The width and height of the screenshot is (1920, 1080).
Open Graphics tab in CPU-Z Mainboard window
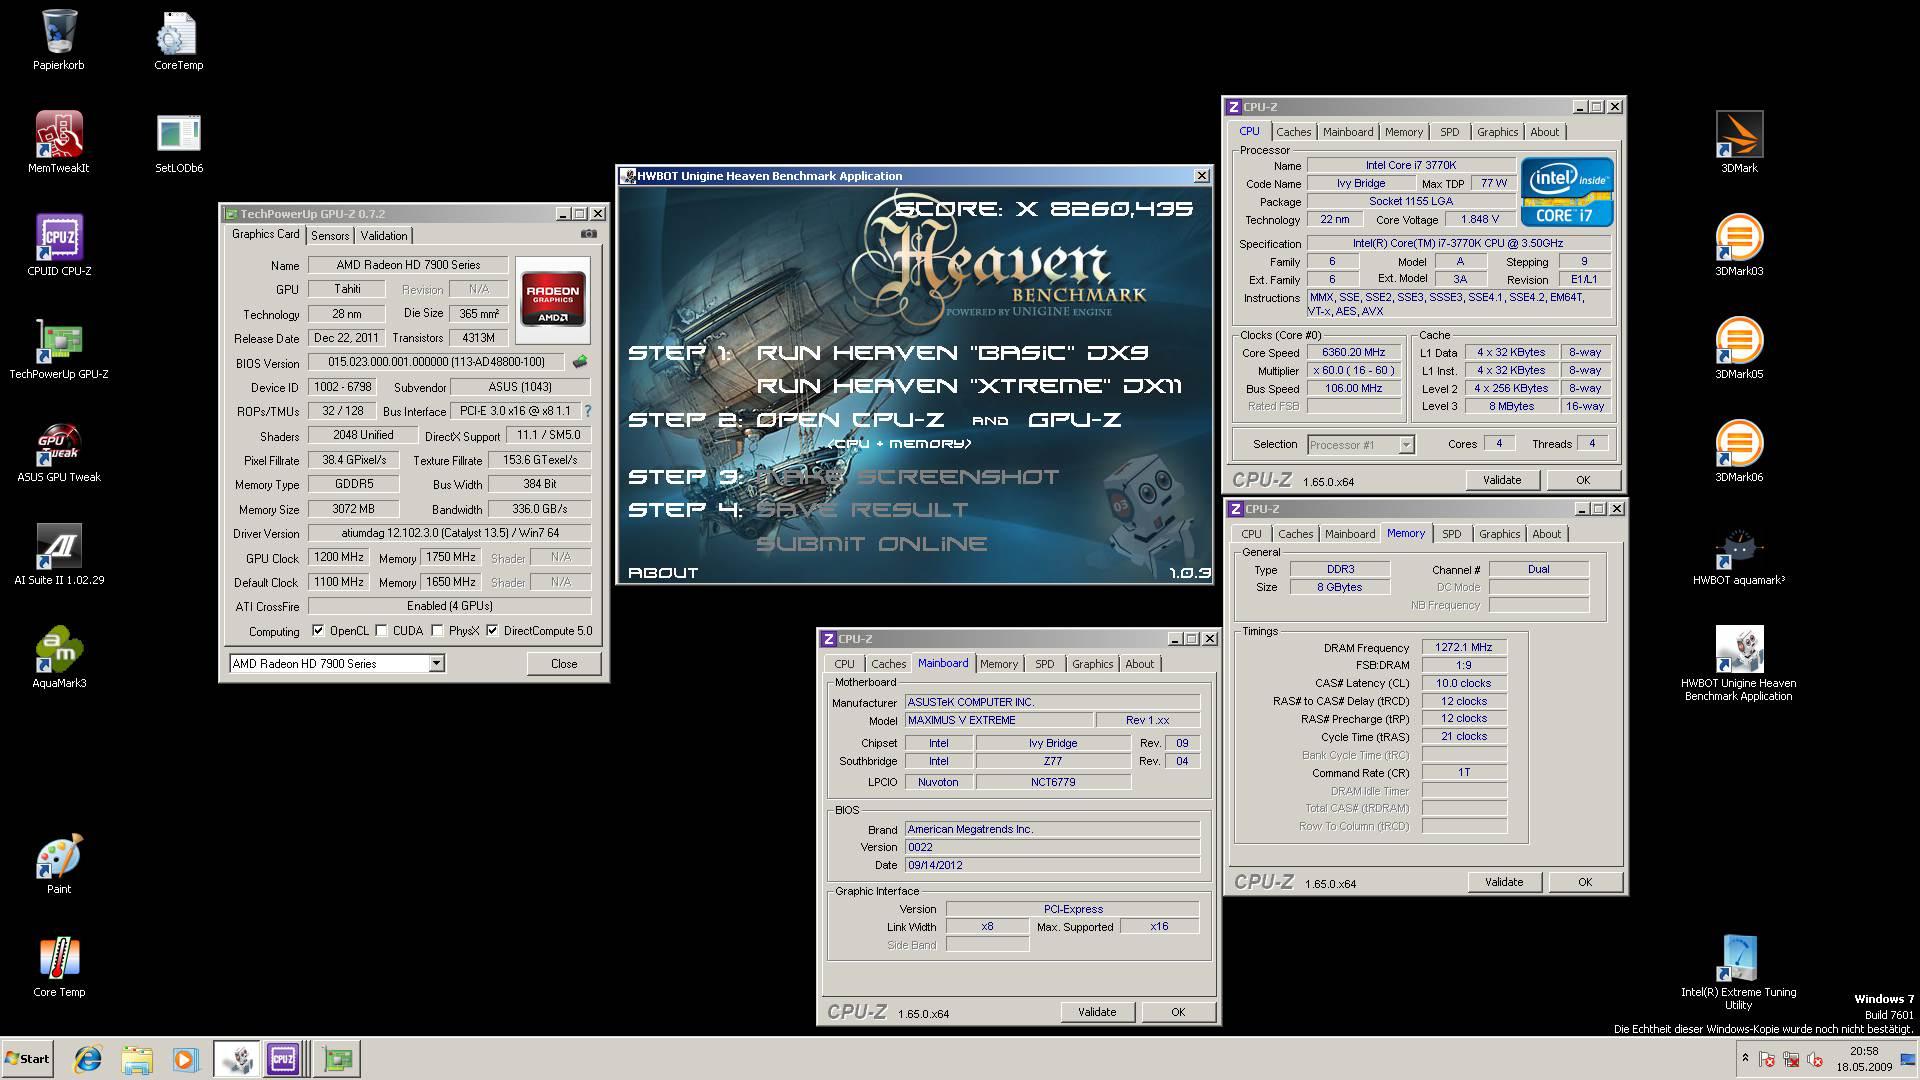click(x=1092, y=664)
